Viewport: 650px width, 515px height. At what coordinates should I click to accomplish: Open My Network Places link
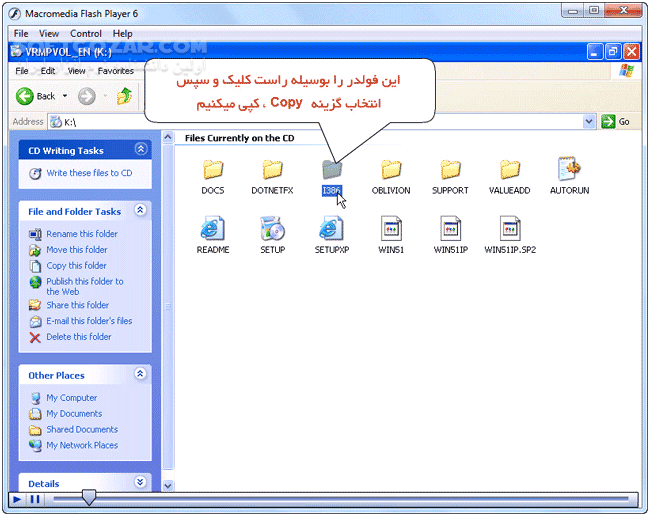(82, 445)
